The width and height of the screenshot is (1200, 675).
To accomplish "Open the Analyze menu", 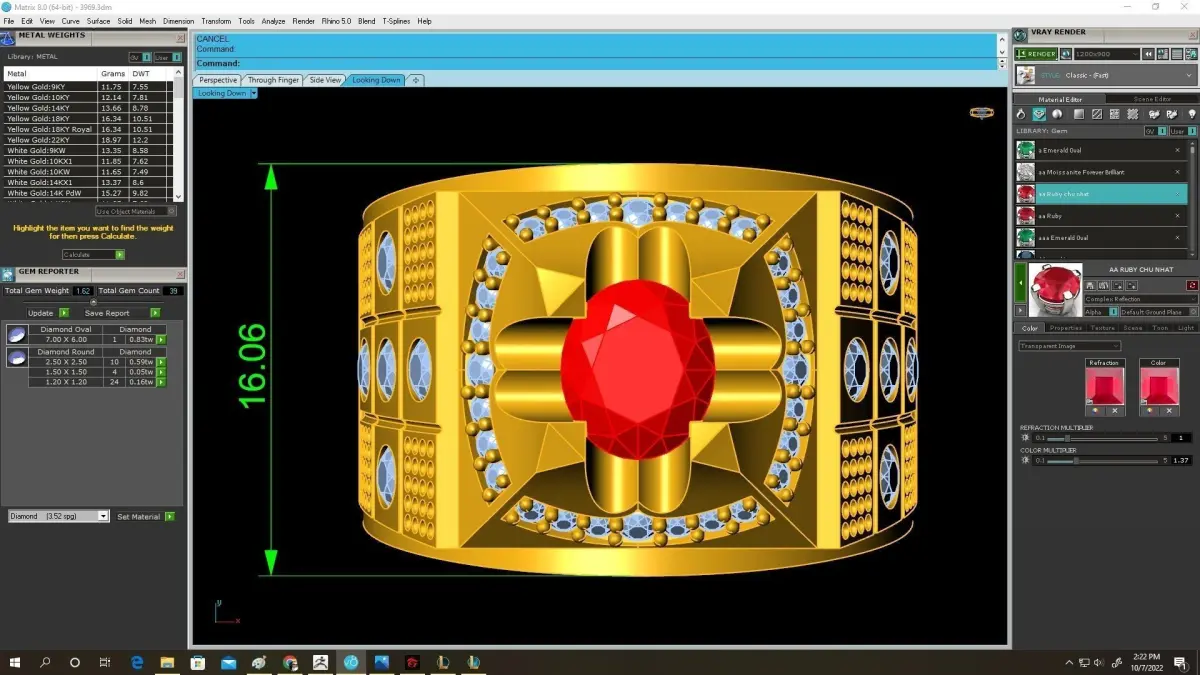I will 273,21.
